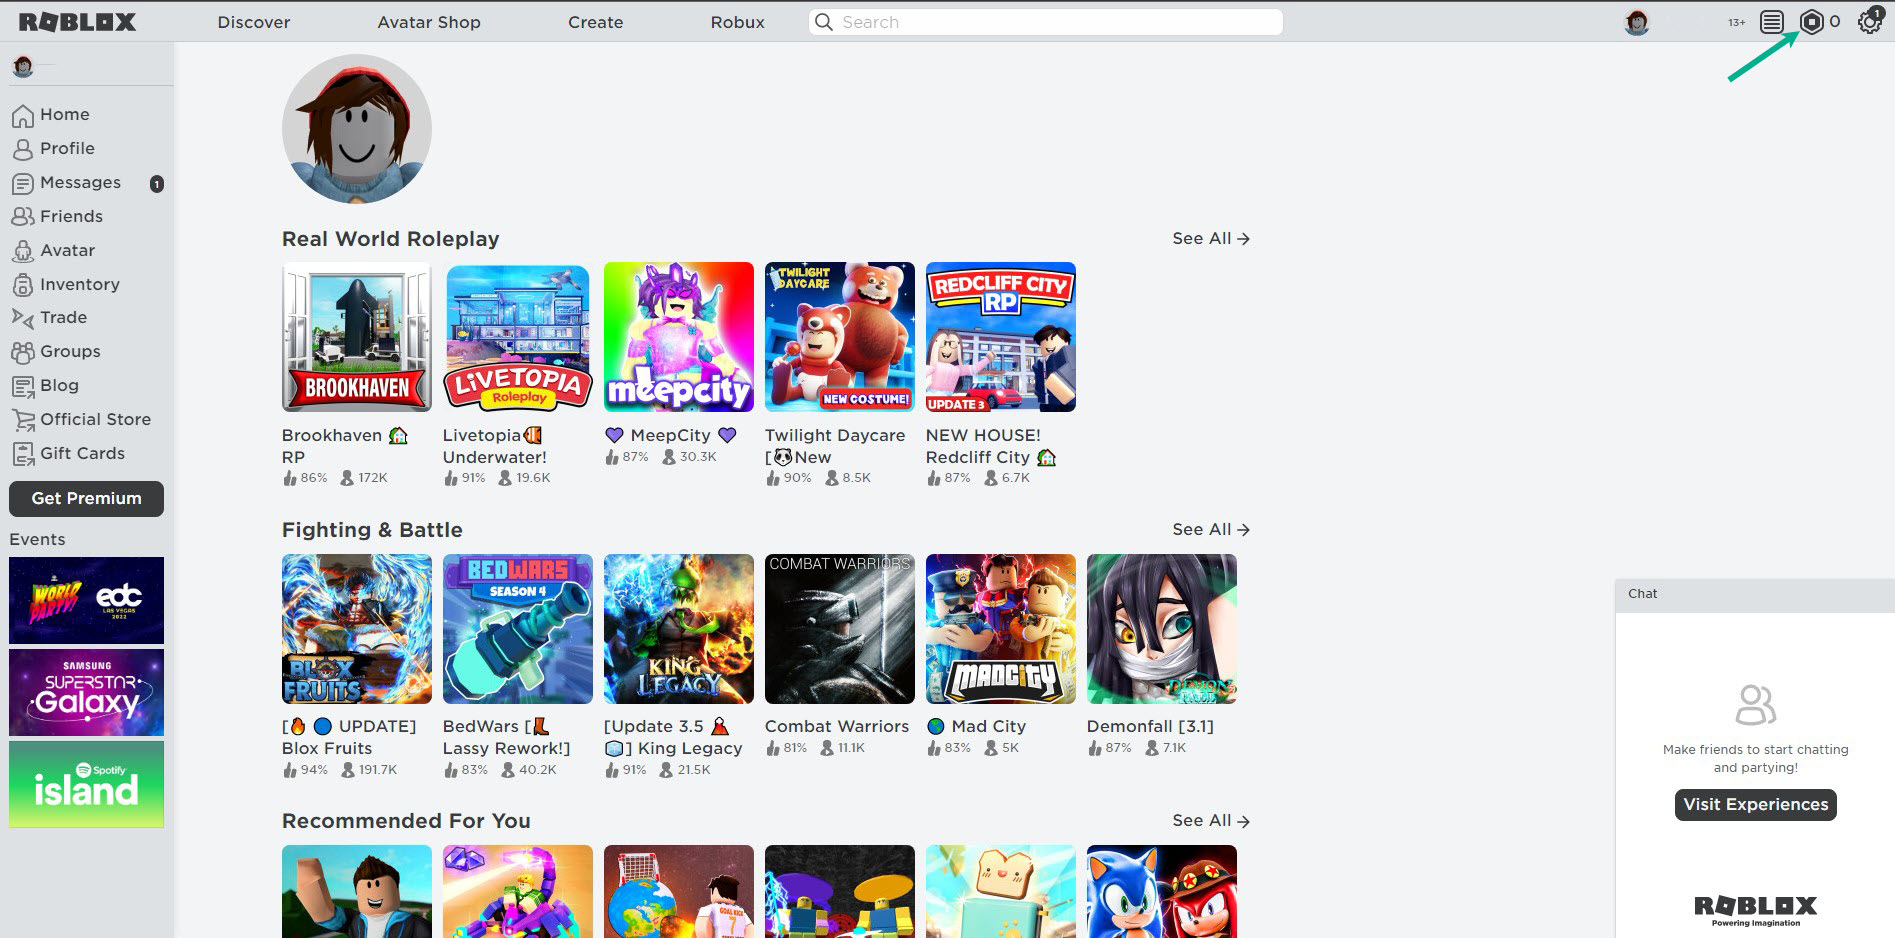The image size is (1895, 938).
Task: Open Inventory from the sidebar
Action: 79,284
